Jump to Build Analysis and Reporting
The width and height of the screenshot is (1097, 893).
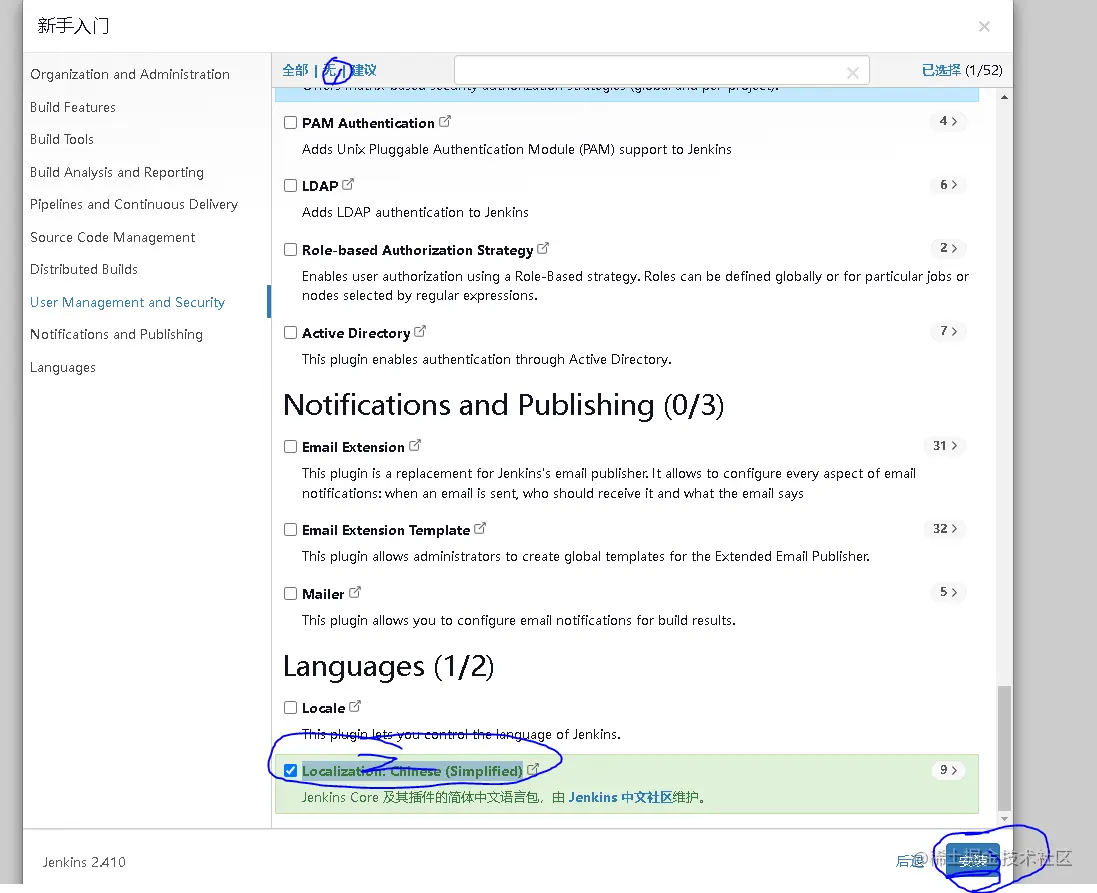click(117, 172)
